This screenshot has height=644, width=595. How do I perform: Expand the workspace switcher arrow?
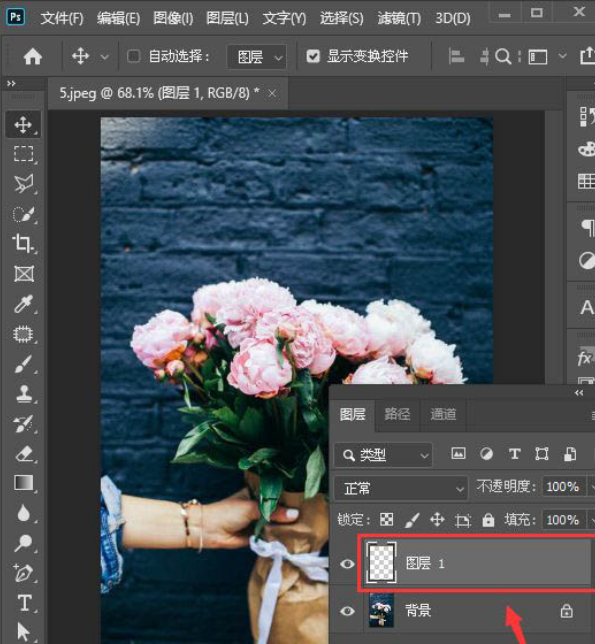(x=563, y=56)
